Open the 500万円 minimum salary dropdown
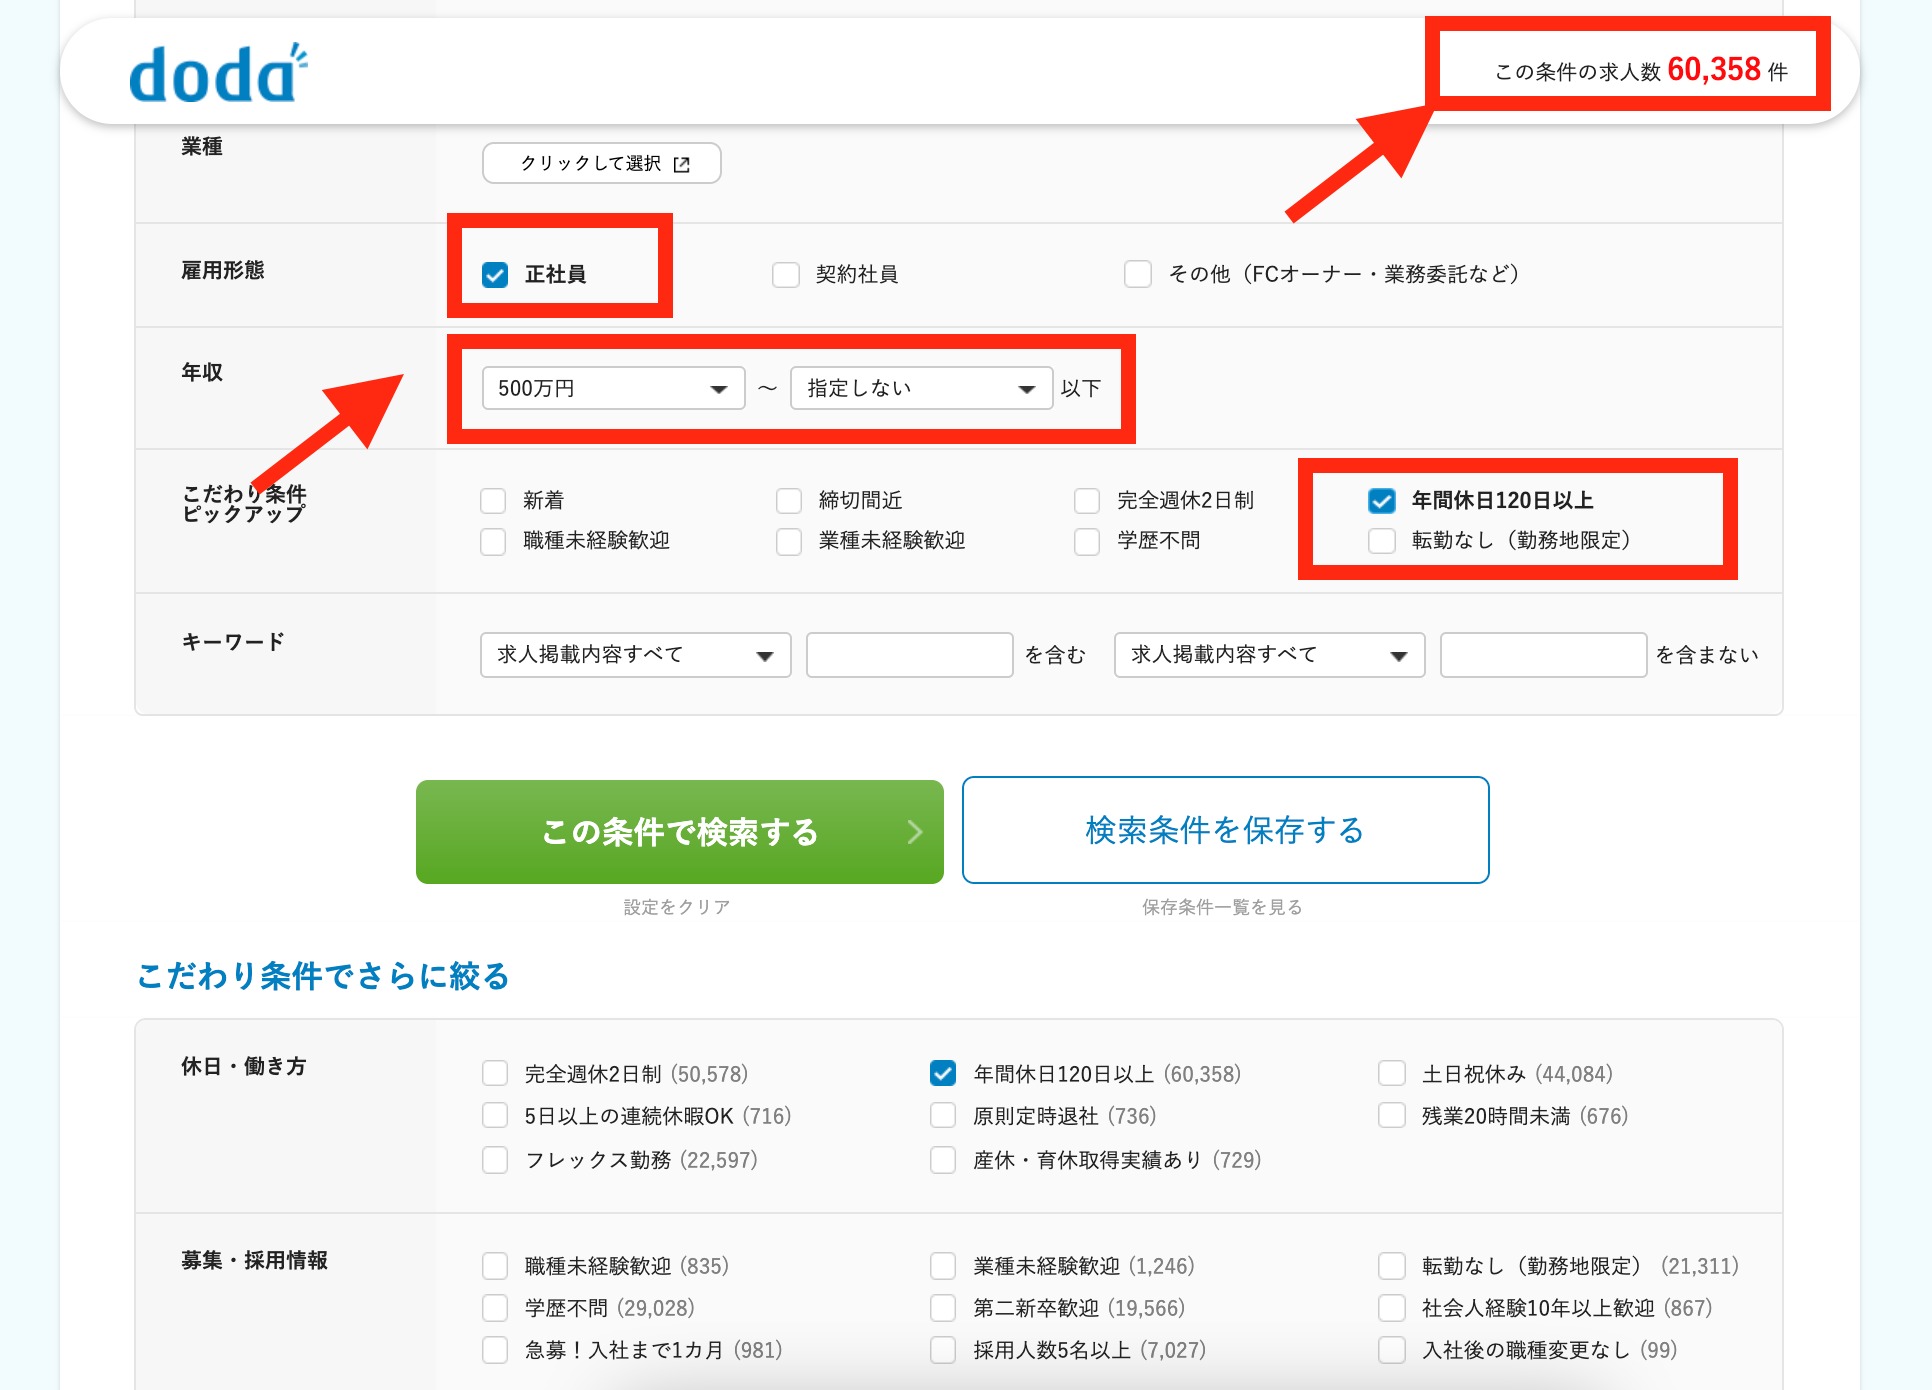Viewport: 1932px width, 1390px height. point(613,388)
